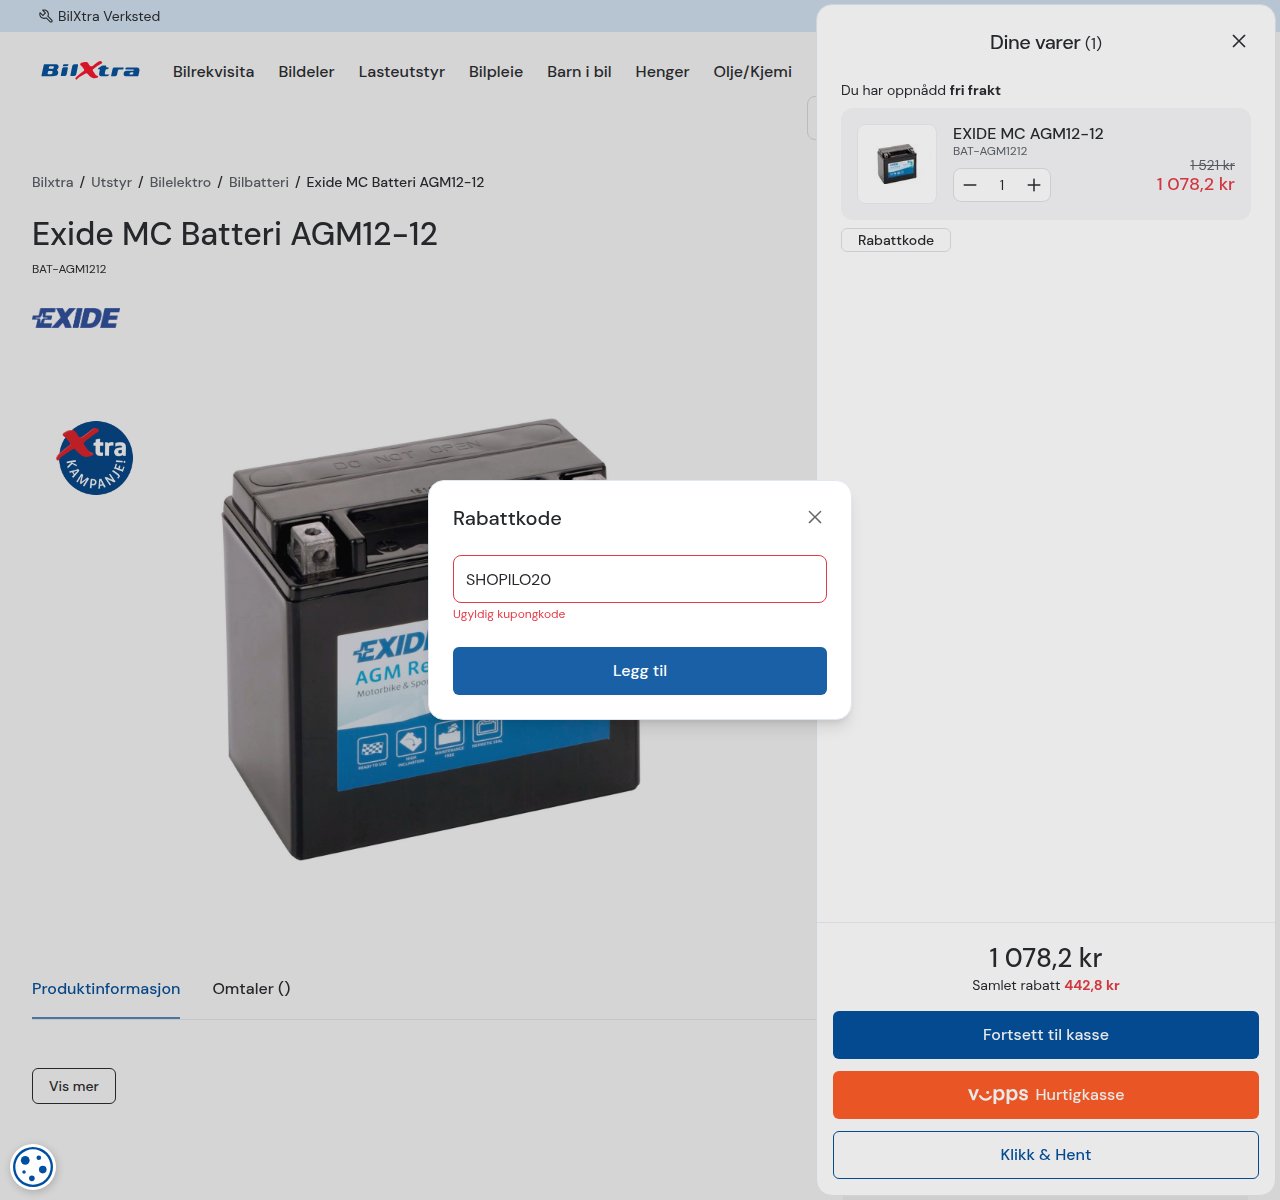The height and width of the screenshot is (1200, 1280).
Task: Open the Olje/Kjemi menu
Action: point(752,72)
